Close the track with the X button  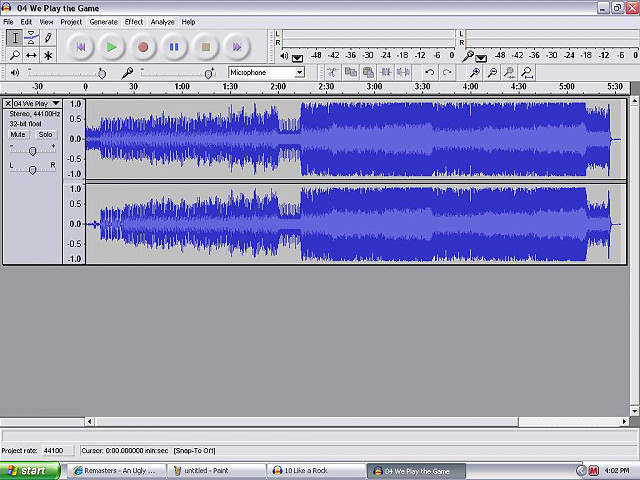pyautogui.click(x=8, y=103)
